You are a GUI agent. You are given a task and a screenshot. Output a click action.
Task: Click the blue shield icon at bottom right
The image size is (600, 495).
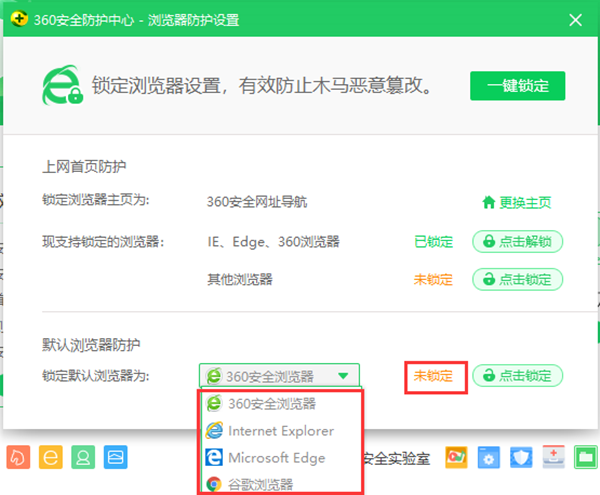(x=521, y=458)
